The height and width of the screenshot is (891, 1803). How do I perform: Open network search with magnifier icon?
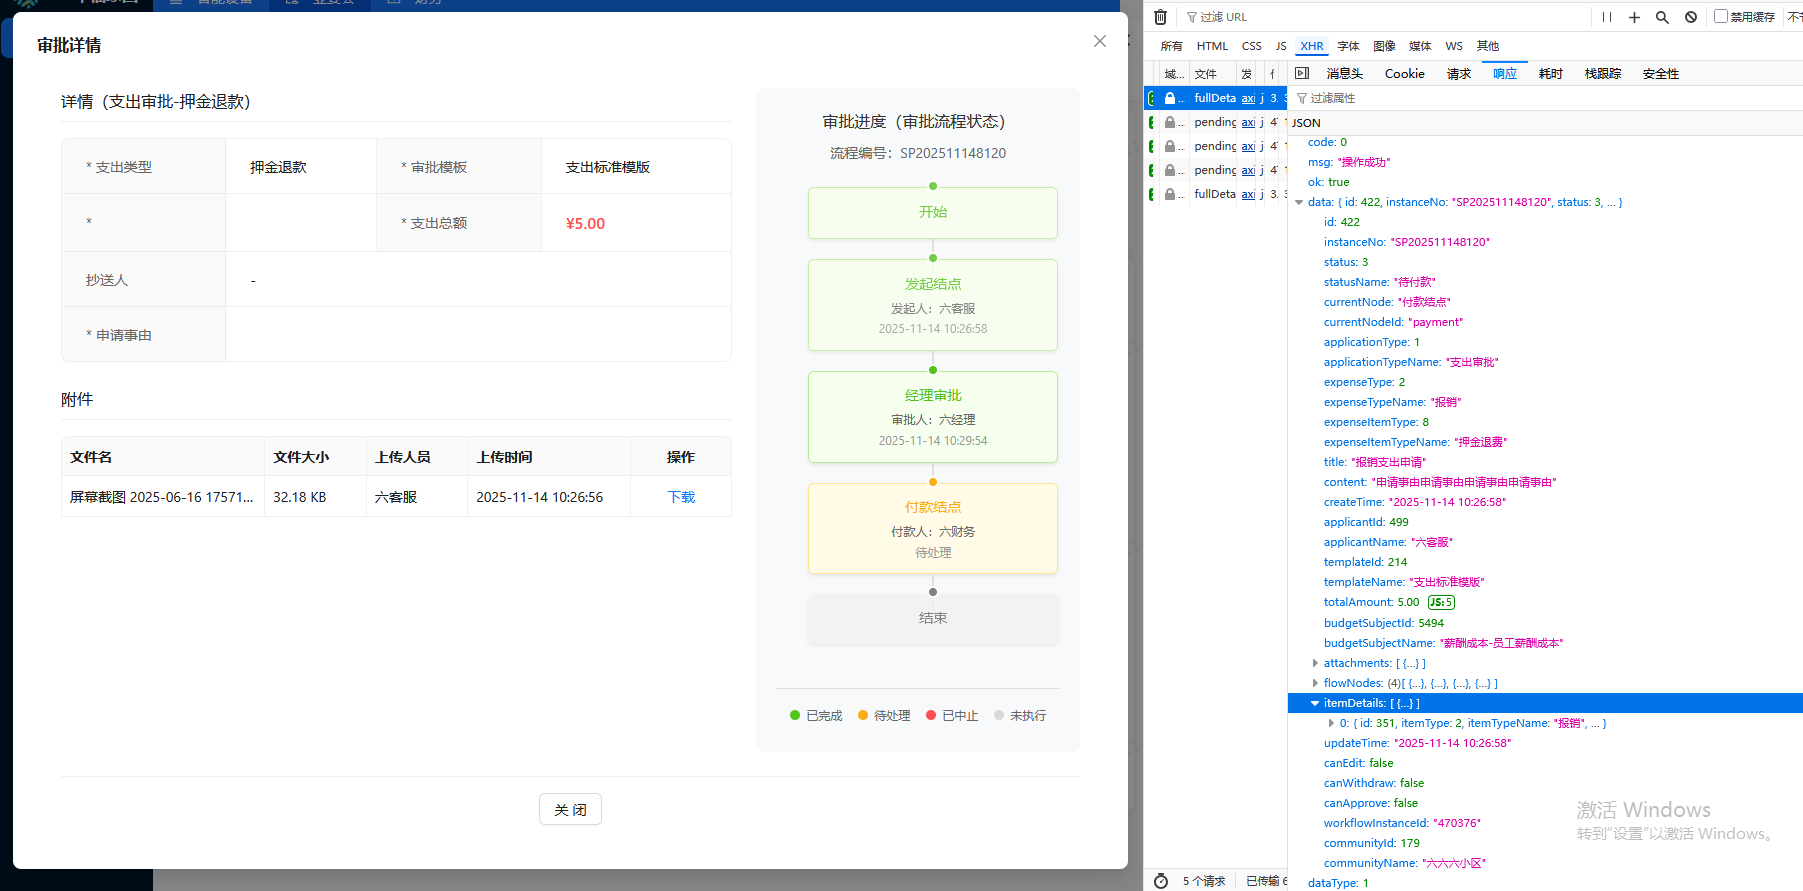click(1662, 17)
